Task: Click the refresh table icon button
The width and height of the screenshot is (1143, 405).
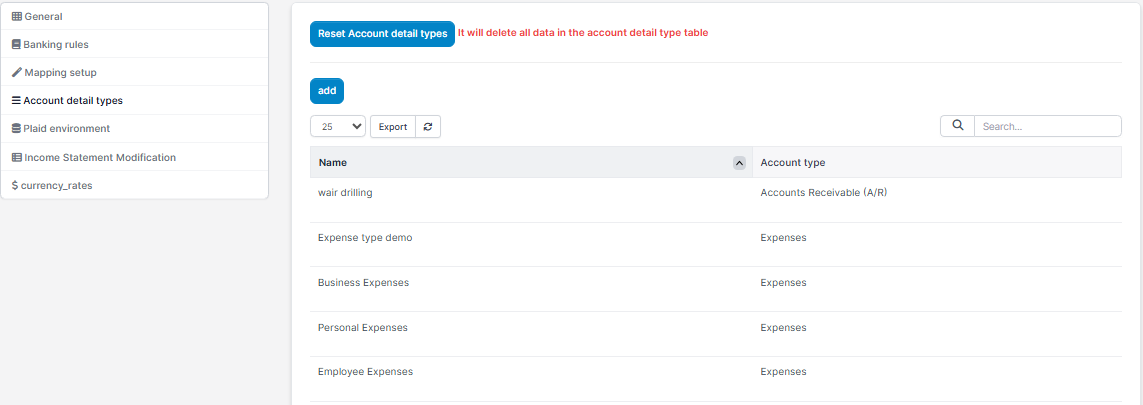Action: [x=428, y=127]
